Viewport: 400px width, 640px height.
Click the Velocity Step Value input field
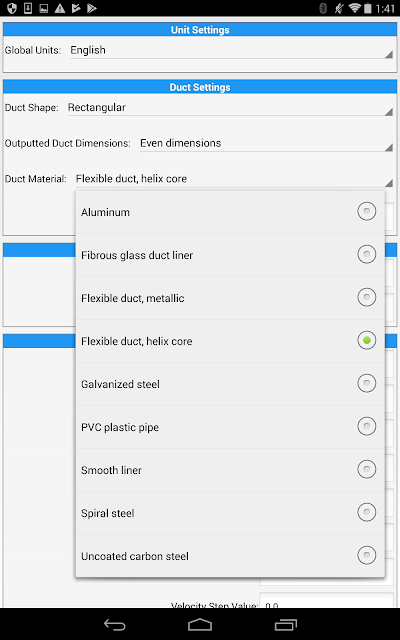(x=327, y=600)
